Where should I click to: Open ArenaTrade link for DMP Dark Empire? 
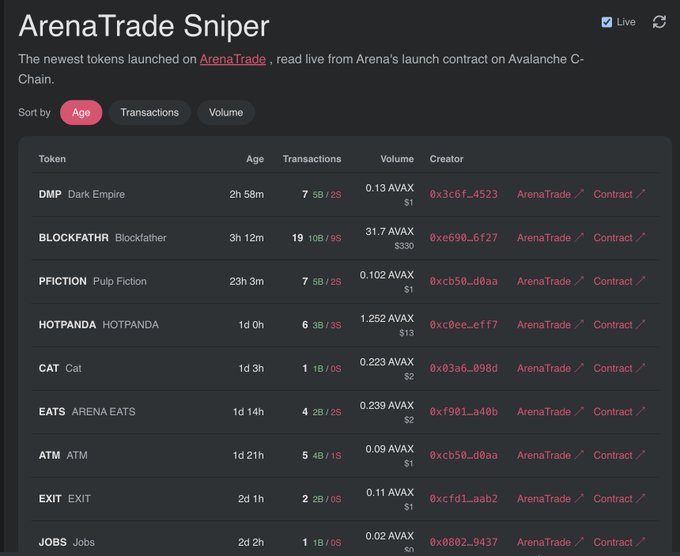click(550, 194)
